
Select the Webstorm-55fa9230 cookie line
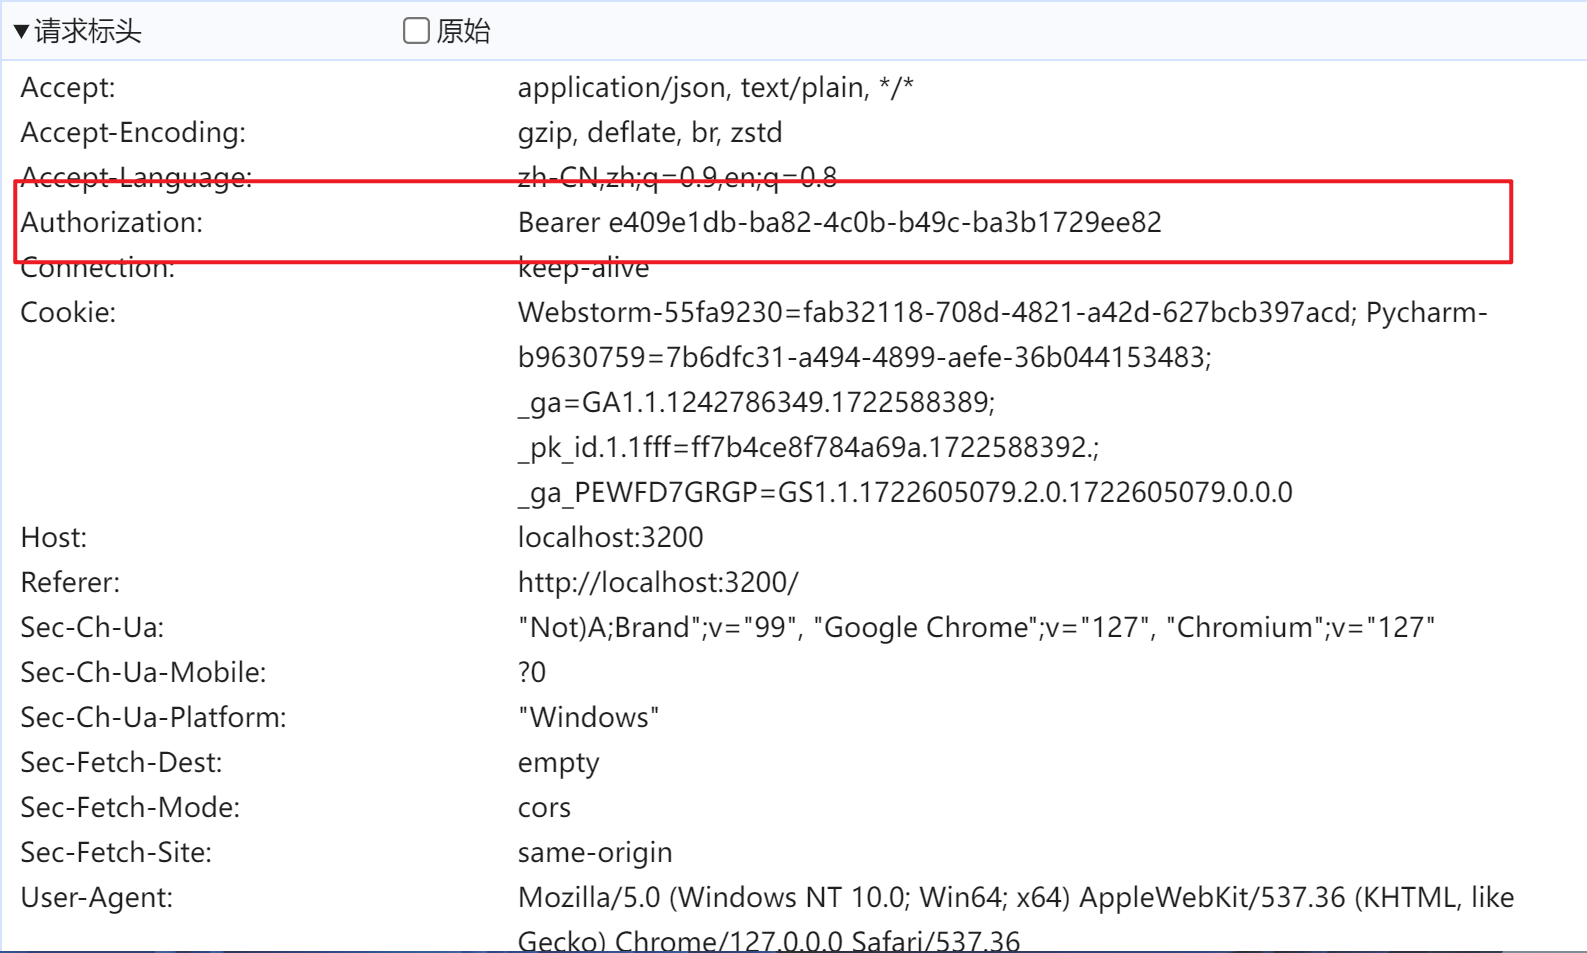point(1003,313)
